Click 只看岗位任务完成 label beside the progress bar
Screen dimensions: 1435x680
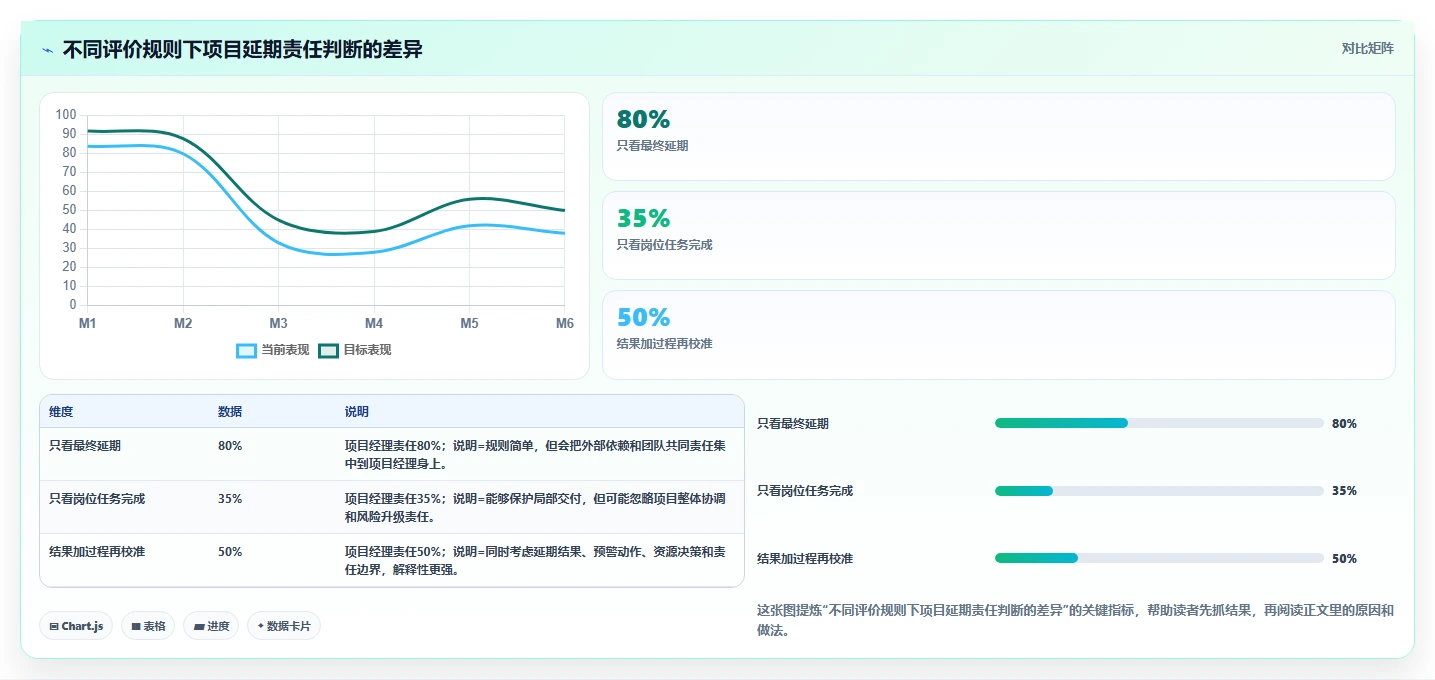805,491
